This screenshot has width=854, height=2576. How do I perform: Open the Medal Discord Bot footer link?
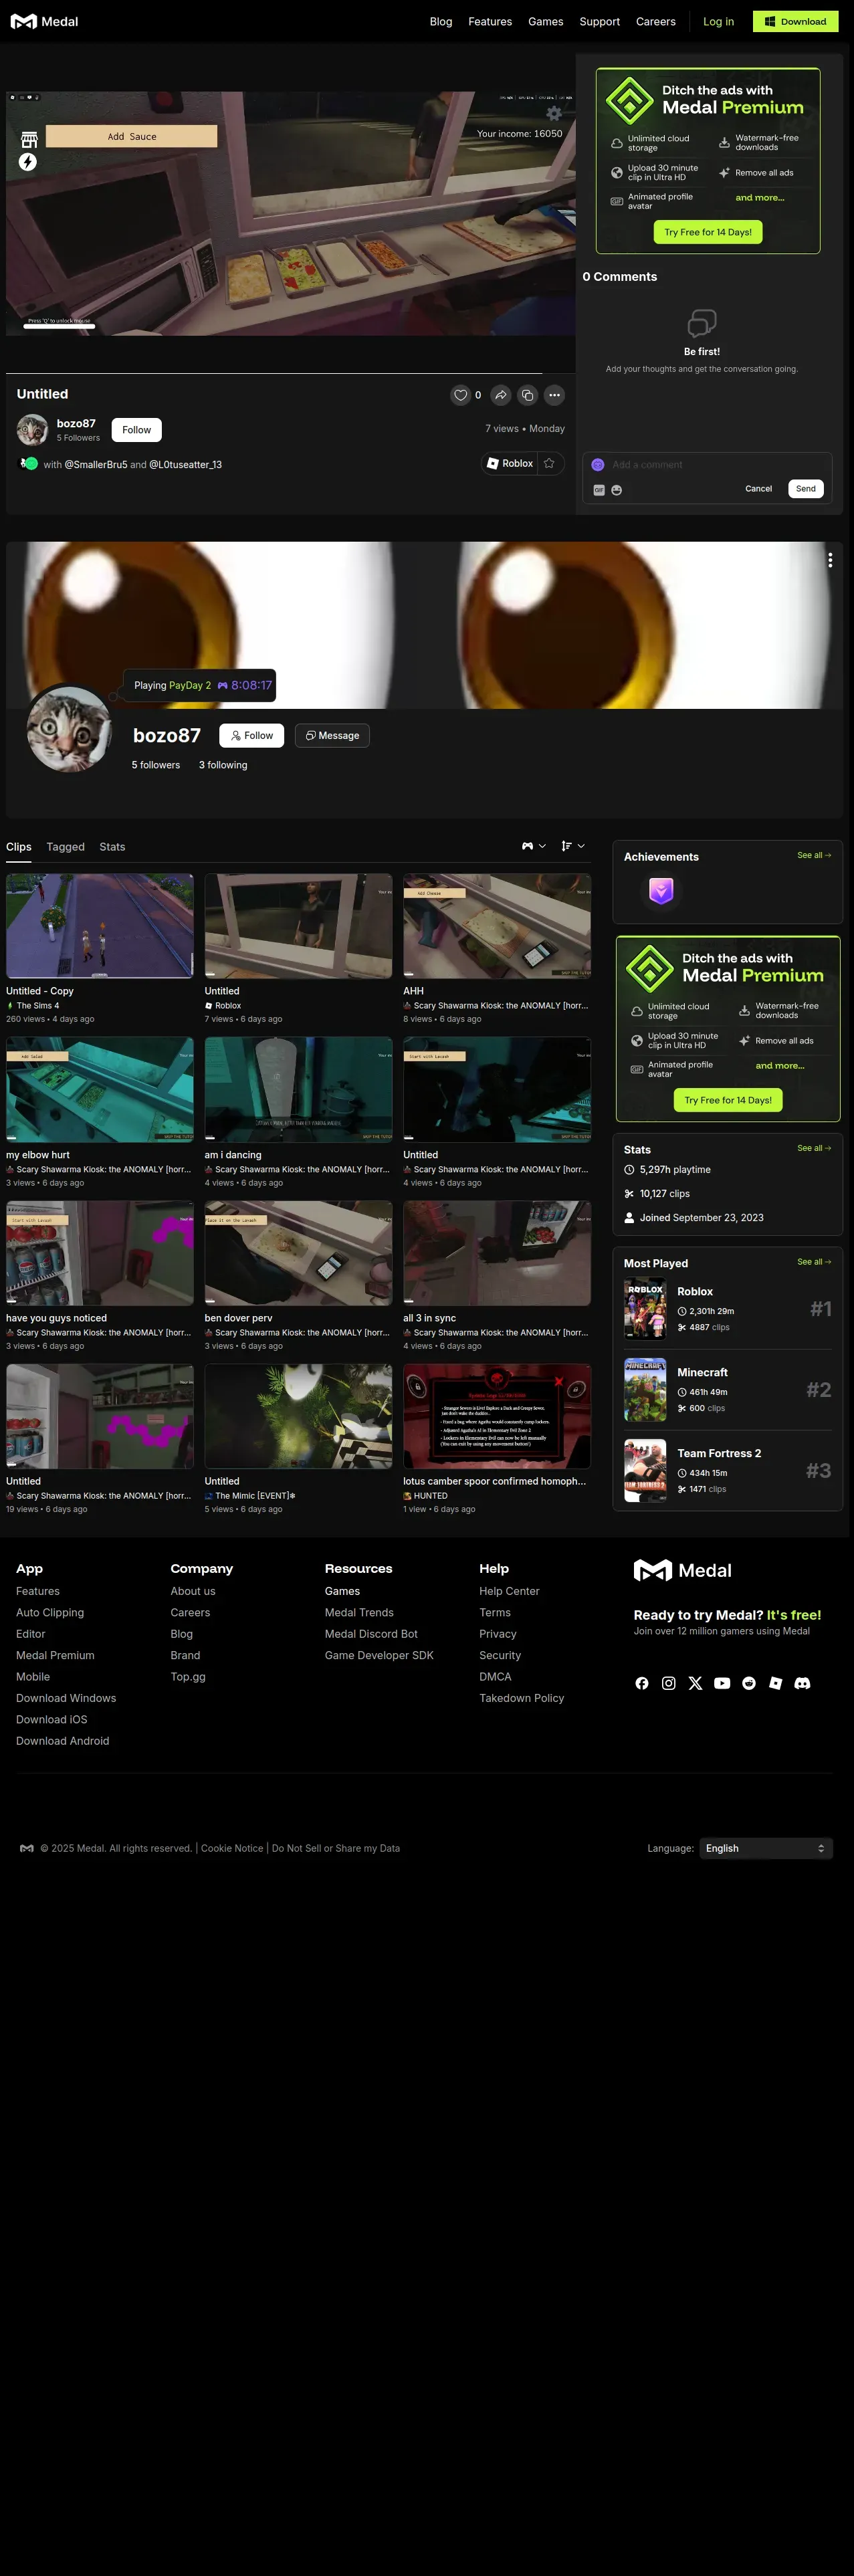371,1634
